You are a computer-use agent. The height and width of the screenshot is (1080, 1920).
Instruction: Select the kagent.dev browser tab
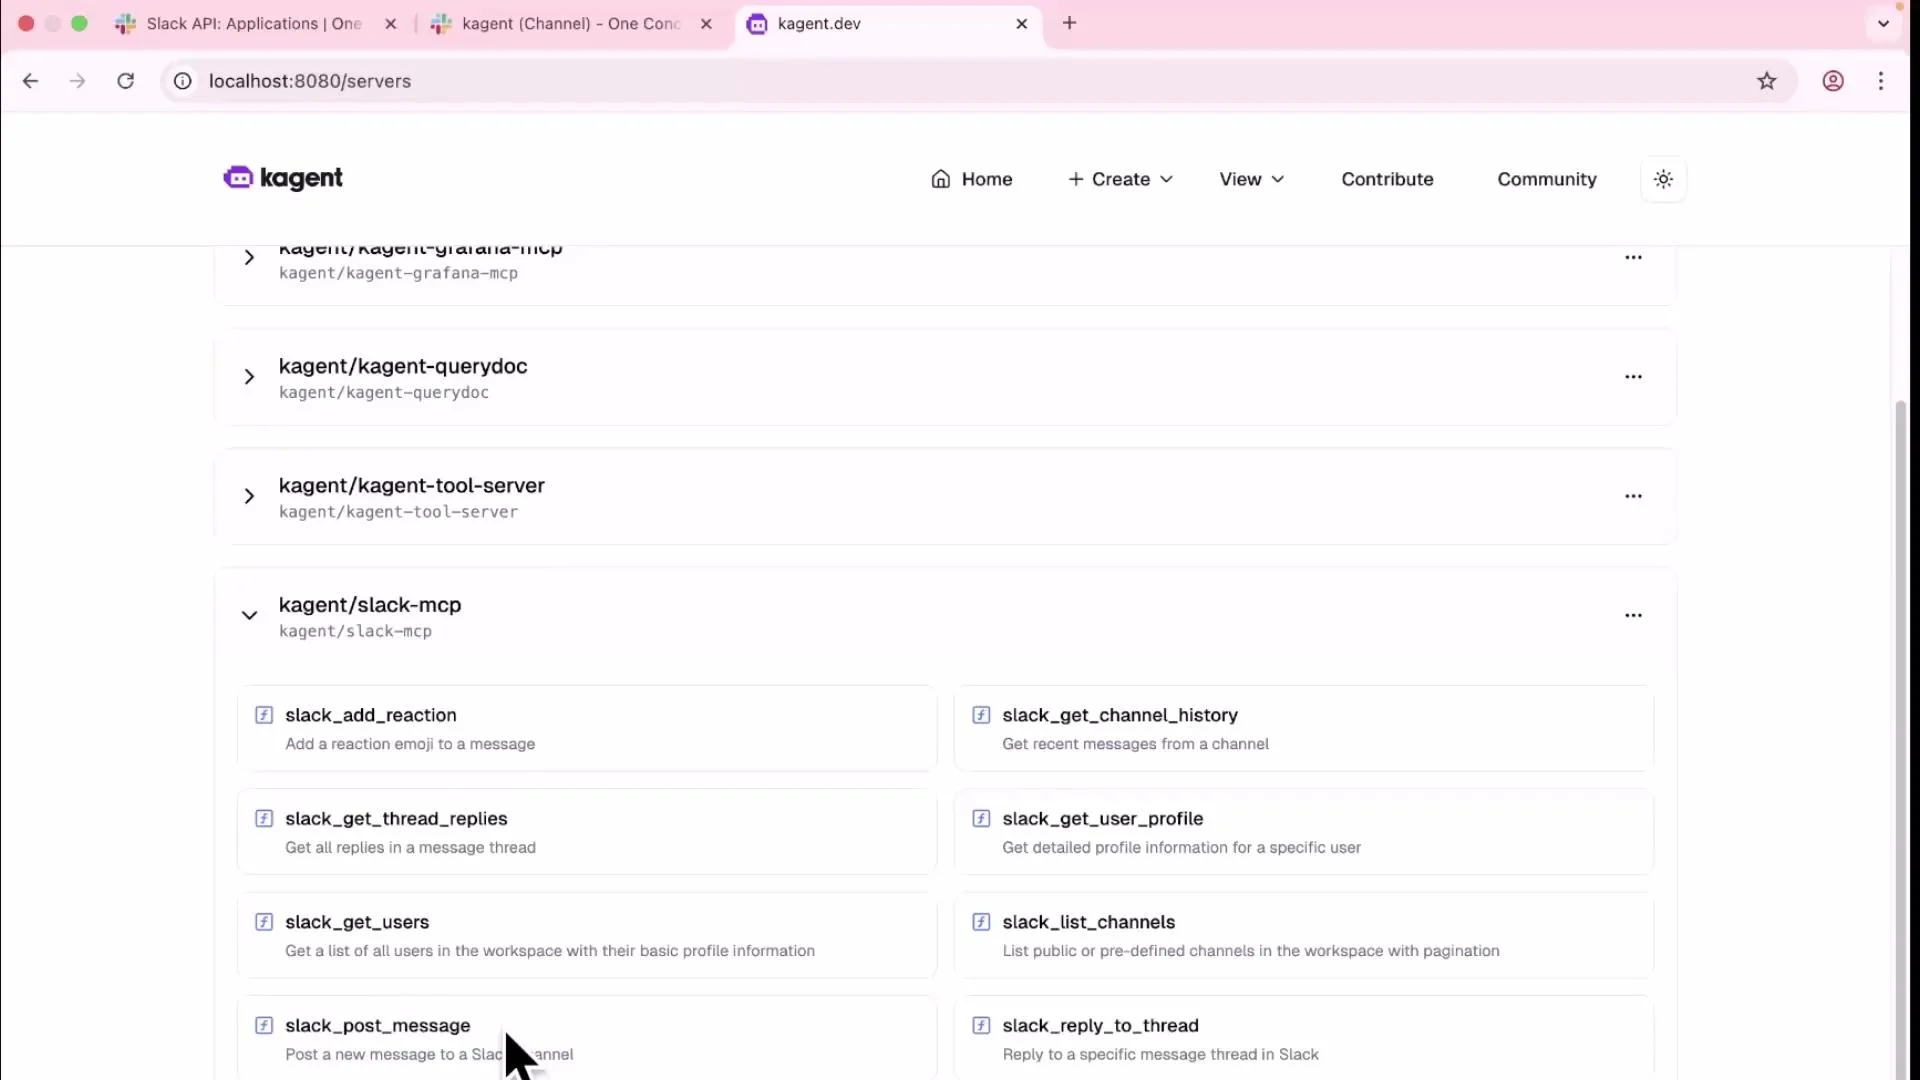pyautogui.click(x=888, y=23)
